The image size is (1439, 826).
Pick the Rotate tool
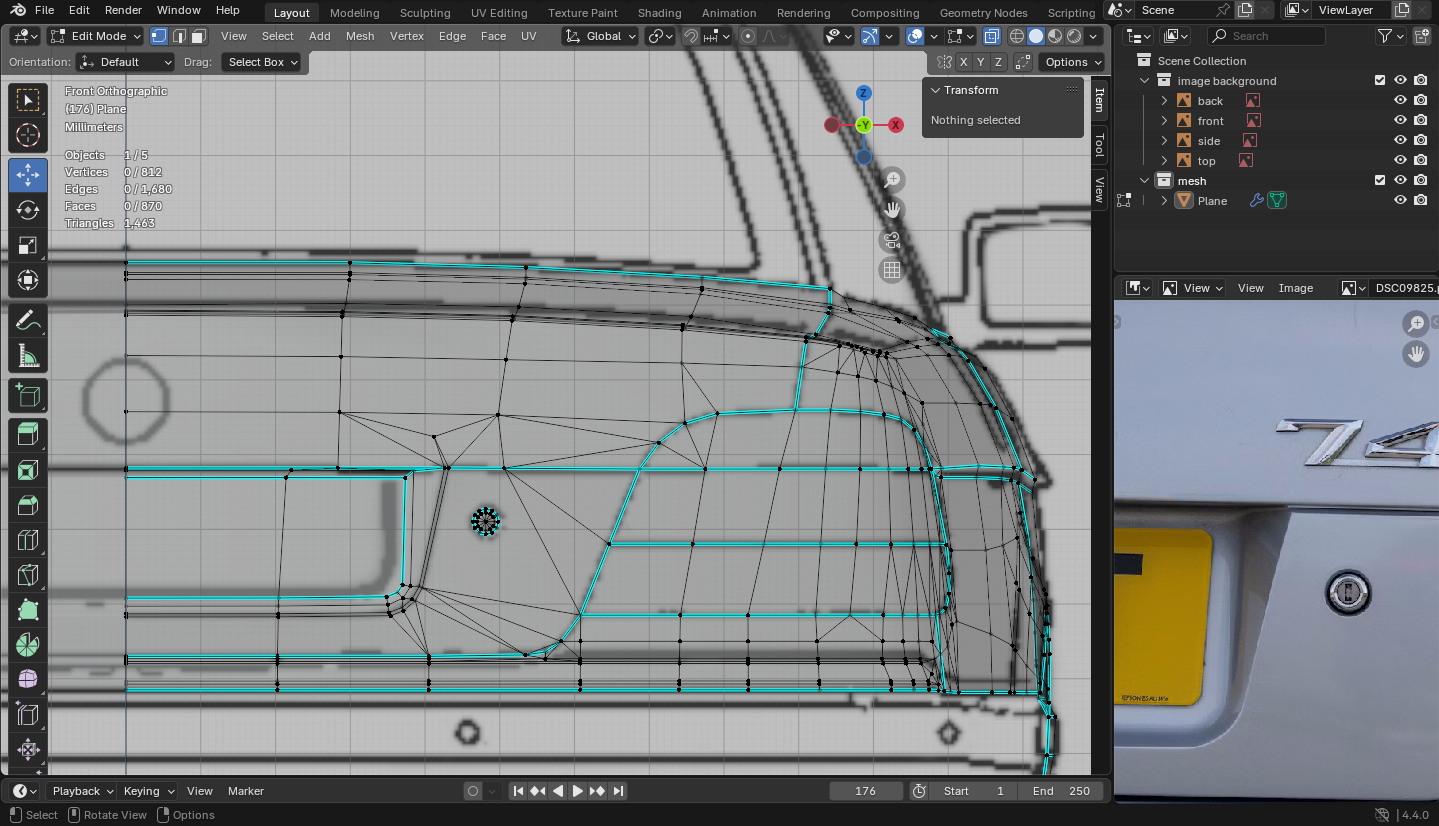coord(28,210)
